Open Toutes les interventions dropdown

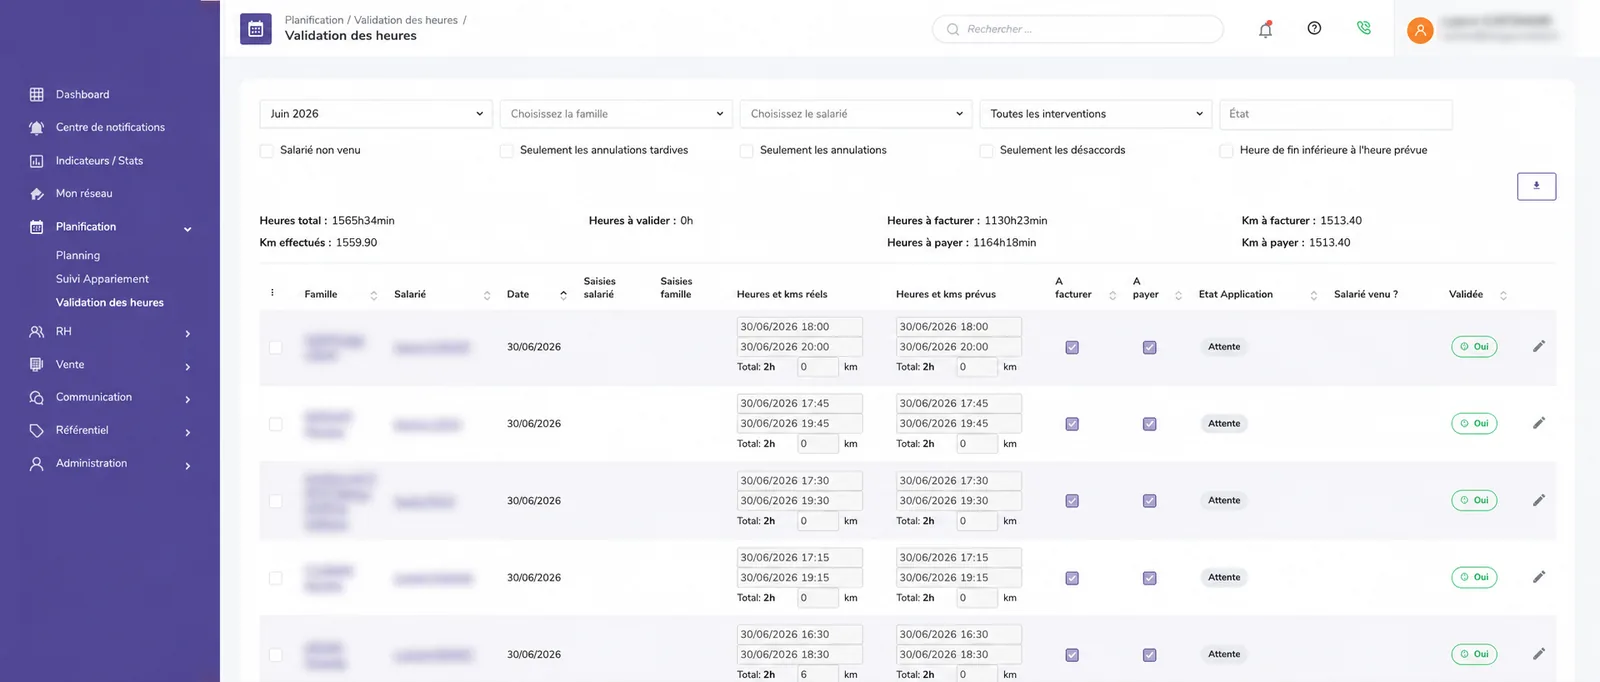(1096, 114)
